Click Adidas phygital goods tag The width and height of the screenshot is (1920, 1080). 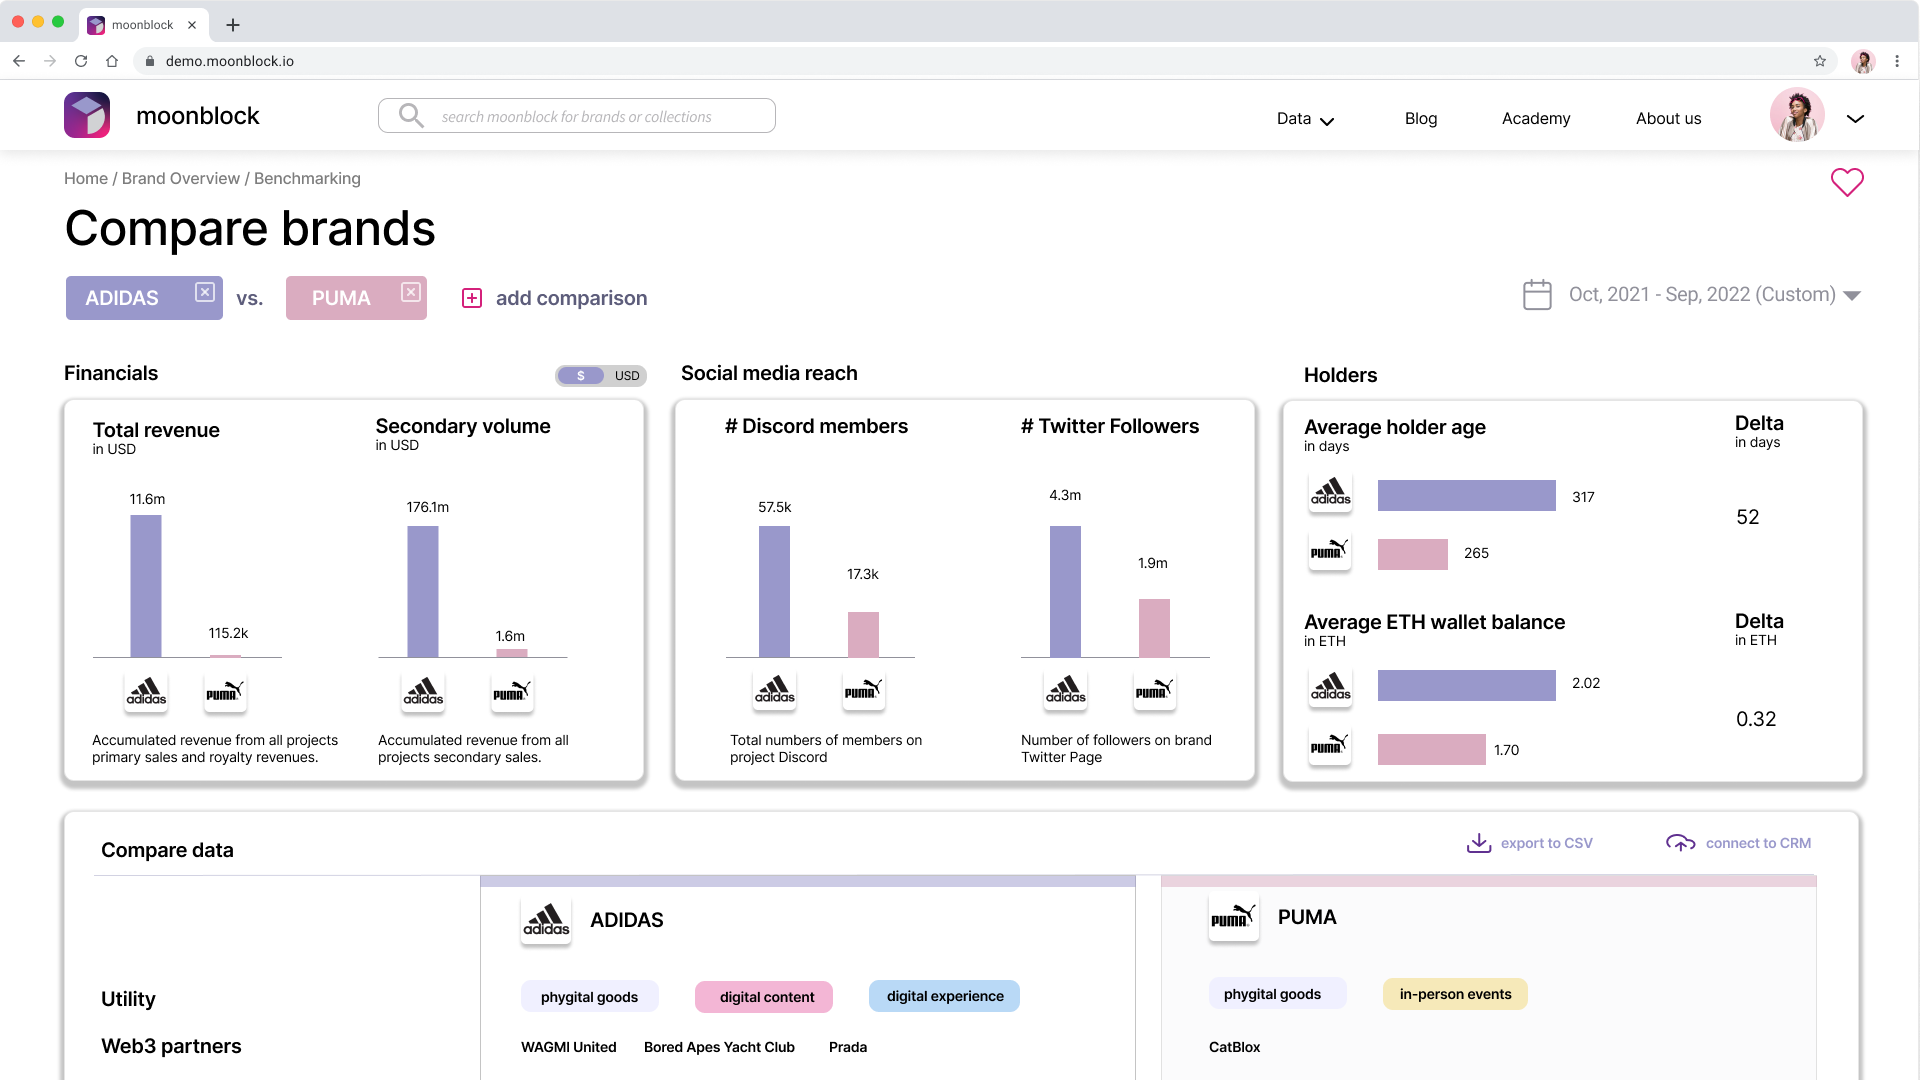tap(589, 996)
